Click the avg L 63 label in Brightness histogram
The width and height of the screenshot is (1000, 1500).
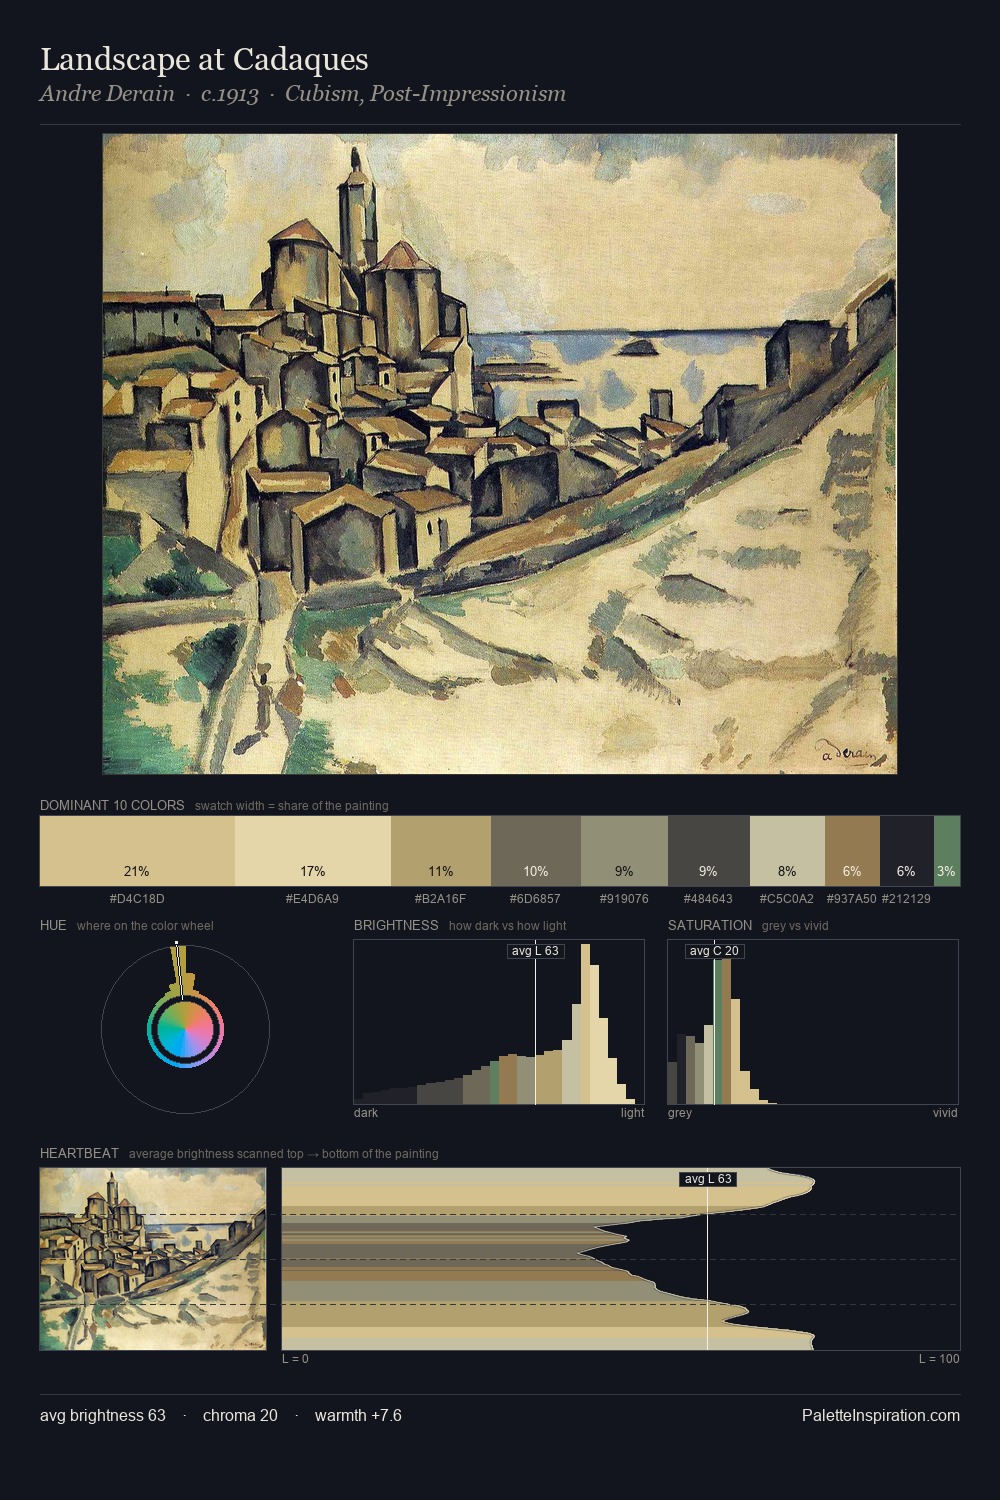(535, 951)
